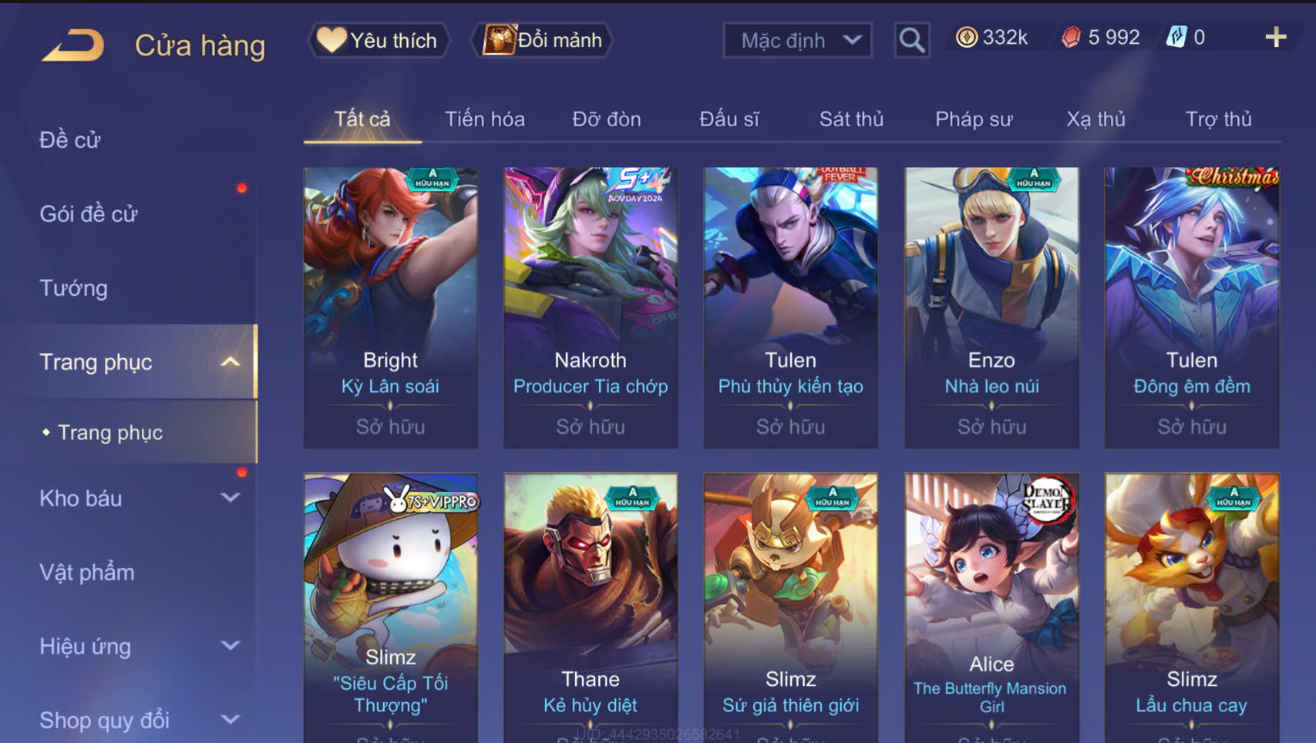Expand the Hiệu ứng sidebar section

click(x=230, y=646)
